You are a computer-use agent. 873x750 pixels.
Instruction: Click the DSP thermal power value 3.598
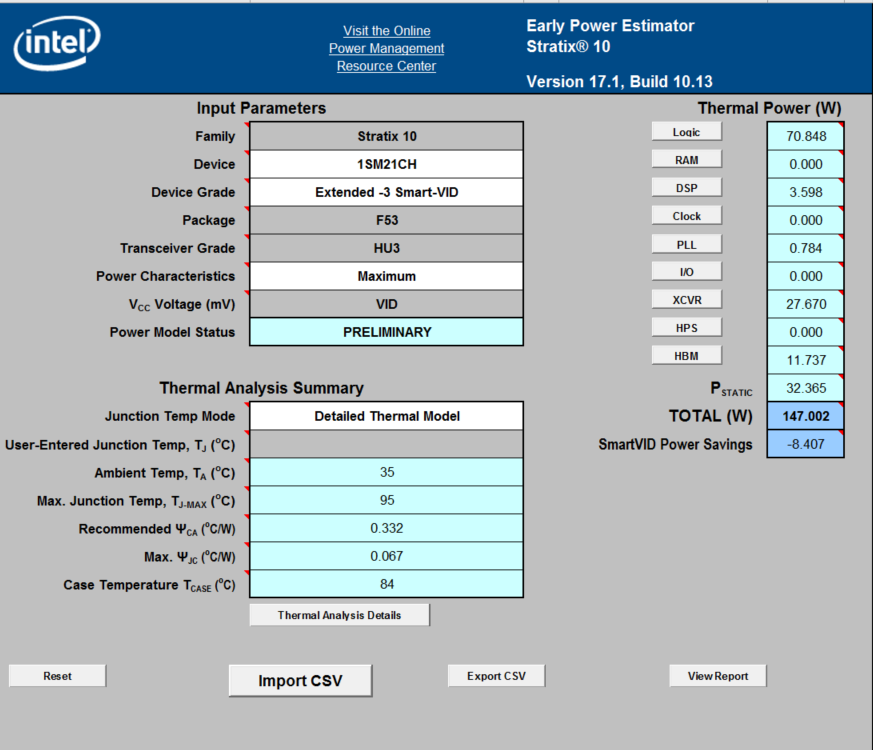806,192
